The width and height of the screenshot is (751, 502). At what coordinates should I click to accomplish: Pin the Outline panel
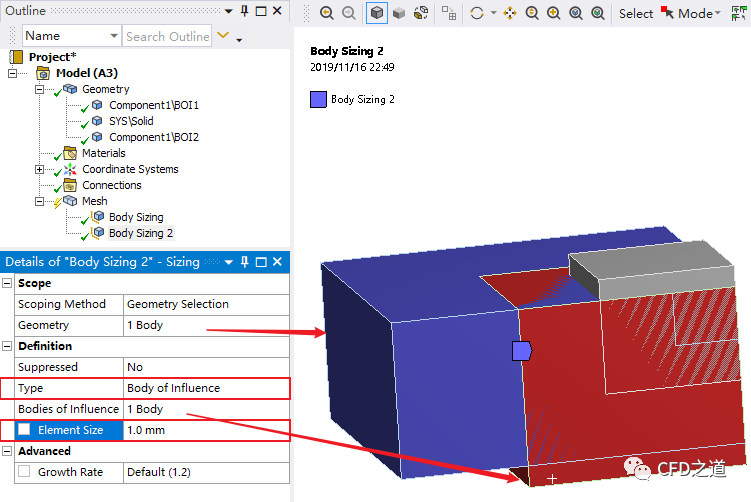point(243,11)
